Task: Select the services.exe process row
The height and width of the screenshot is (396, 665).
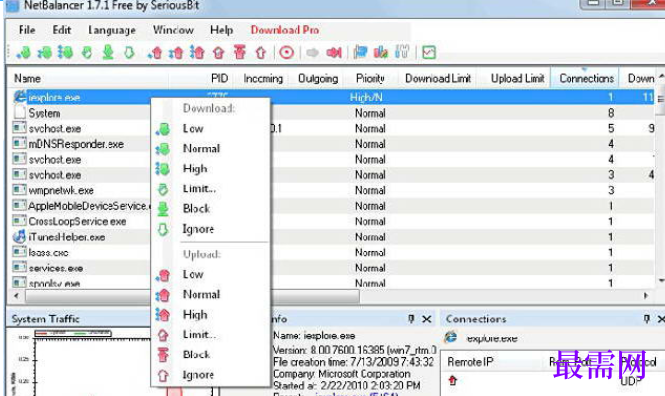Action: pyautogui.click(x=331, y=268)
